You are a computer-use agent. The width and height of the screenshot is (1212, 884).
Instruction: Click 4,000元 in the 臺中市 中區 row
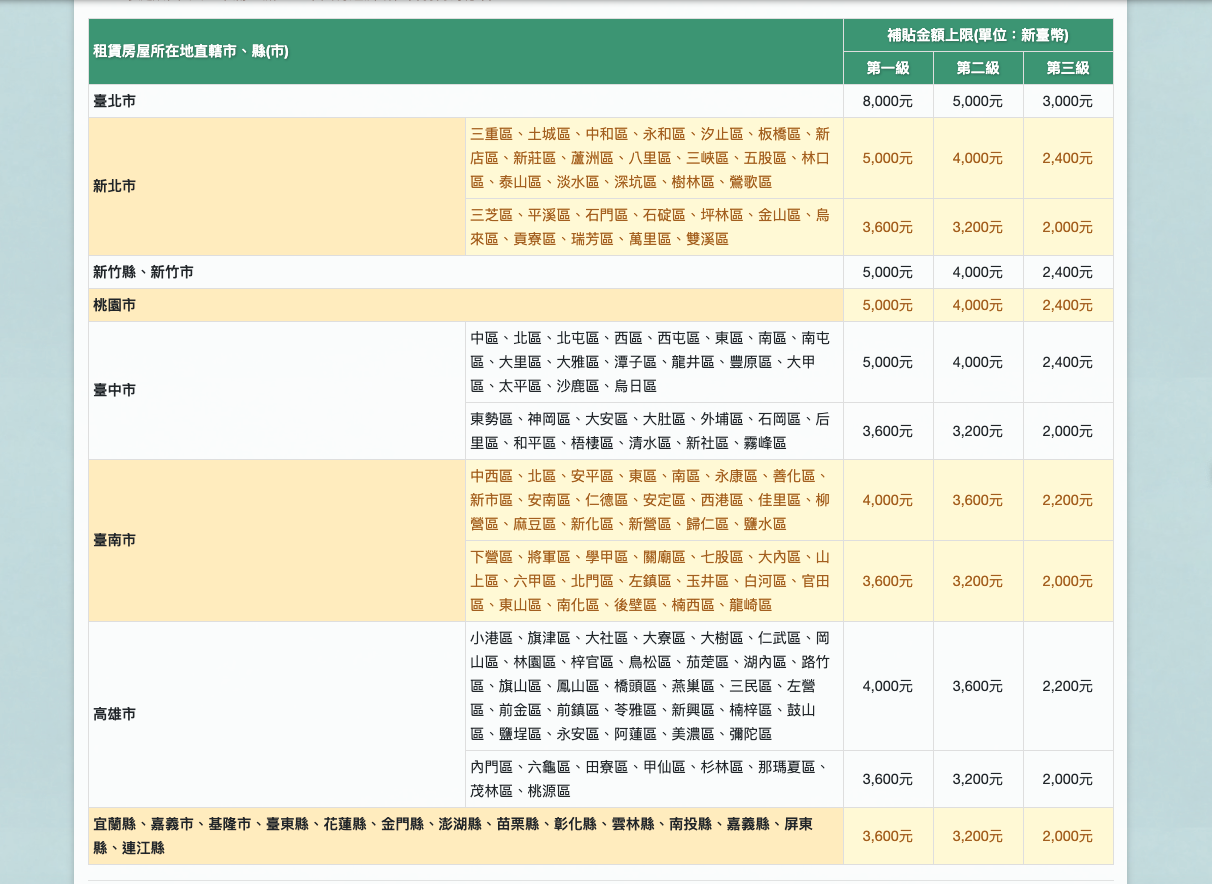[x=978, y=362]
